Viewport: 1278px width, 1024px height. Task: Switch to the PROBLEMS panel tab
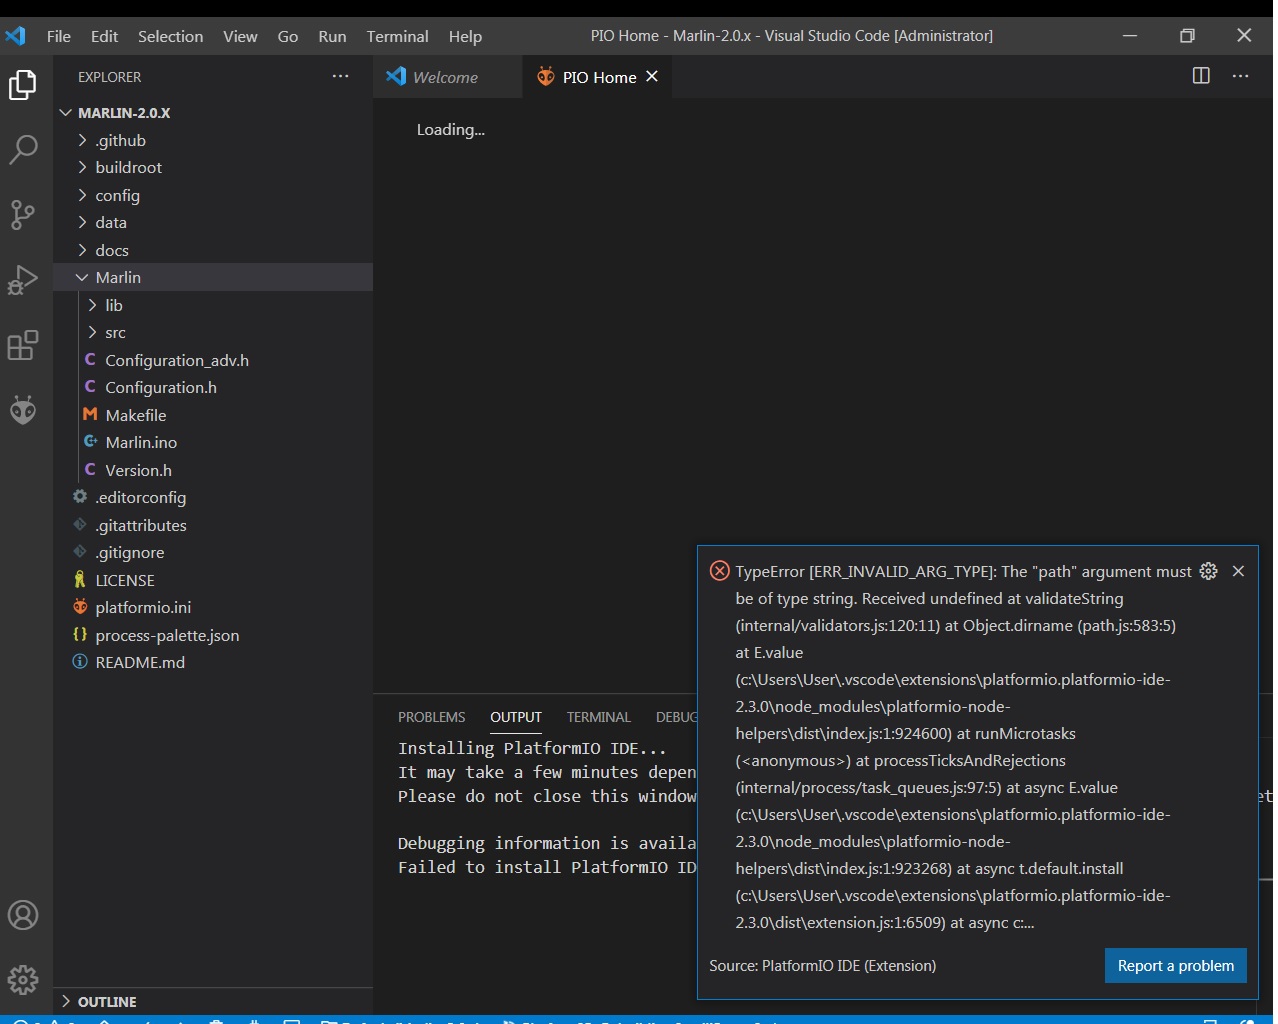click(x=432, y=717)
